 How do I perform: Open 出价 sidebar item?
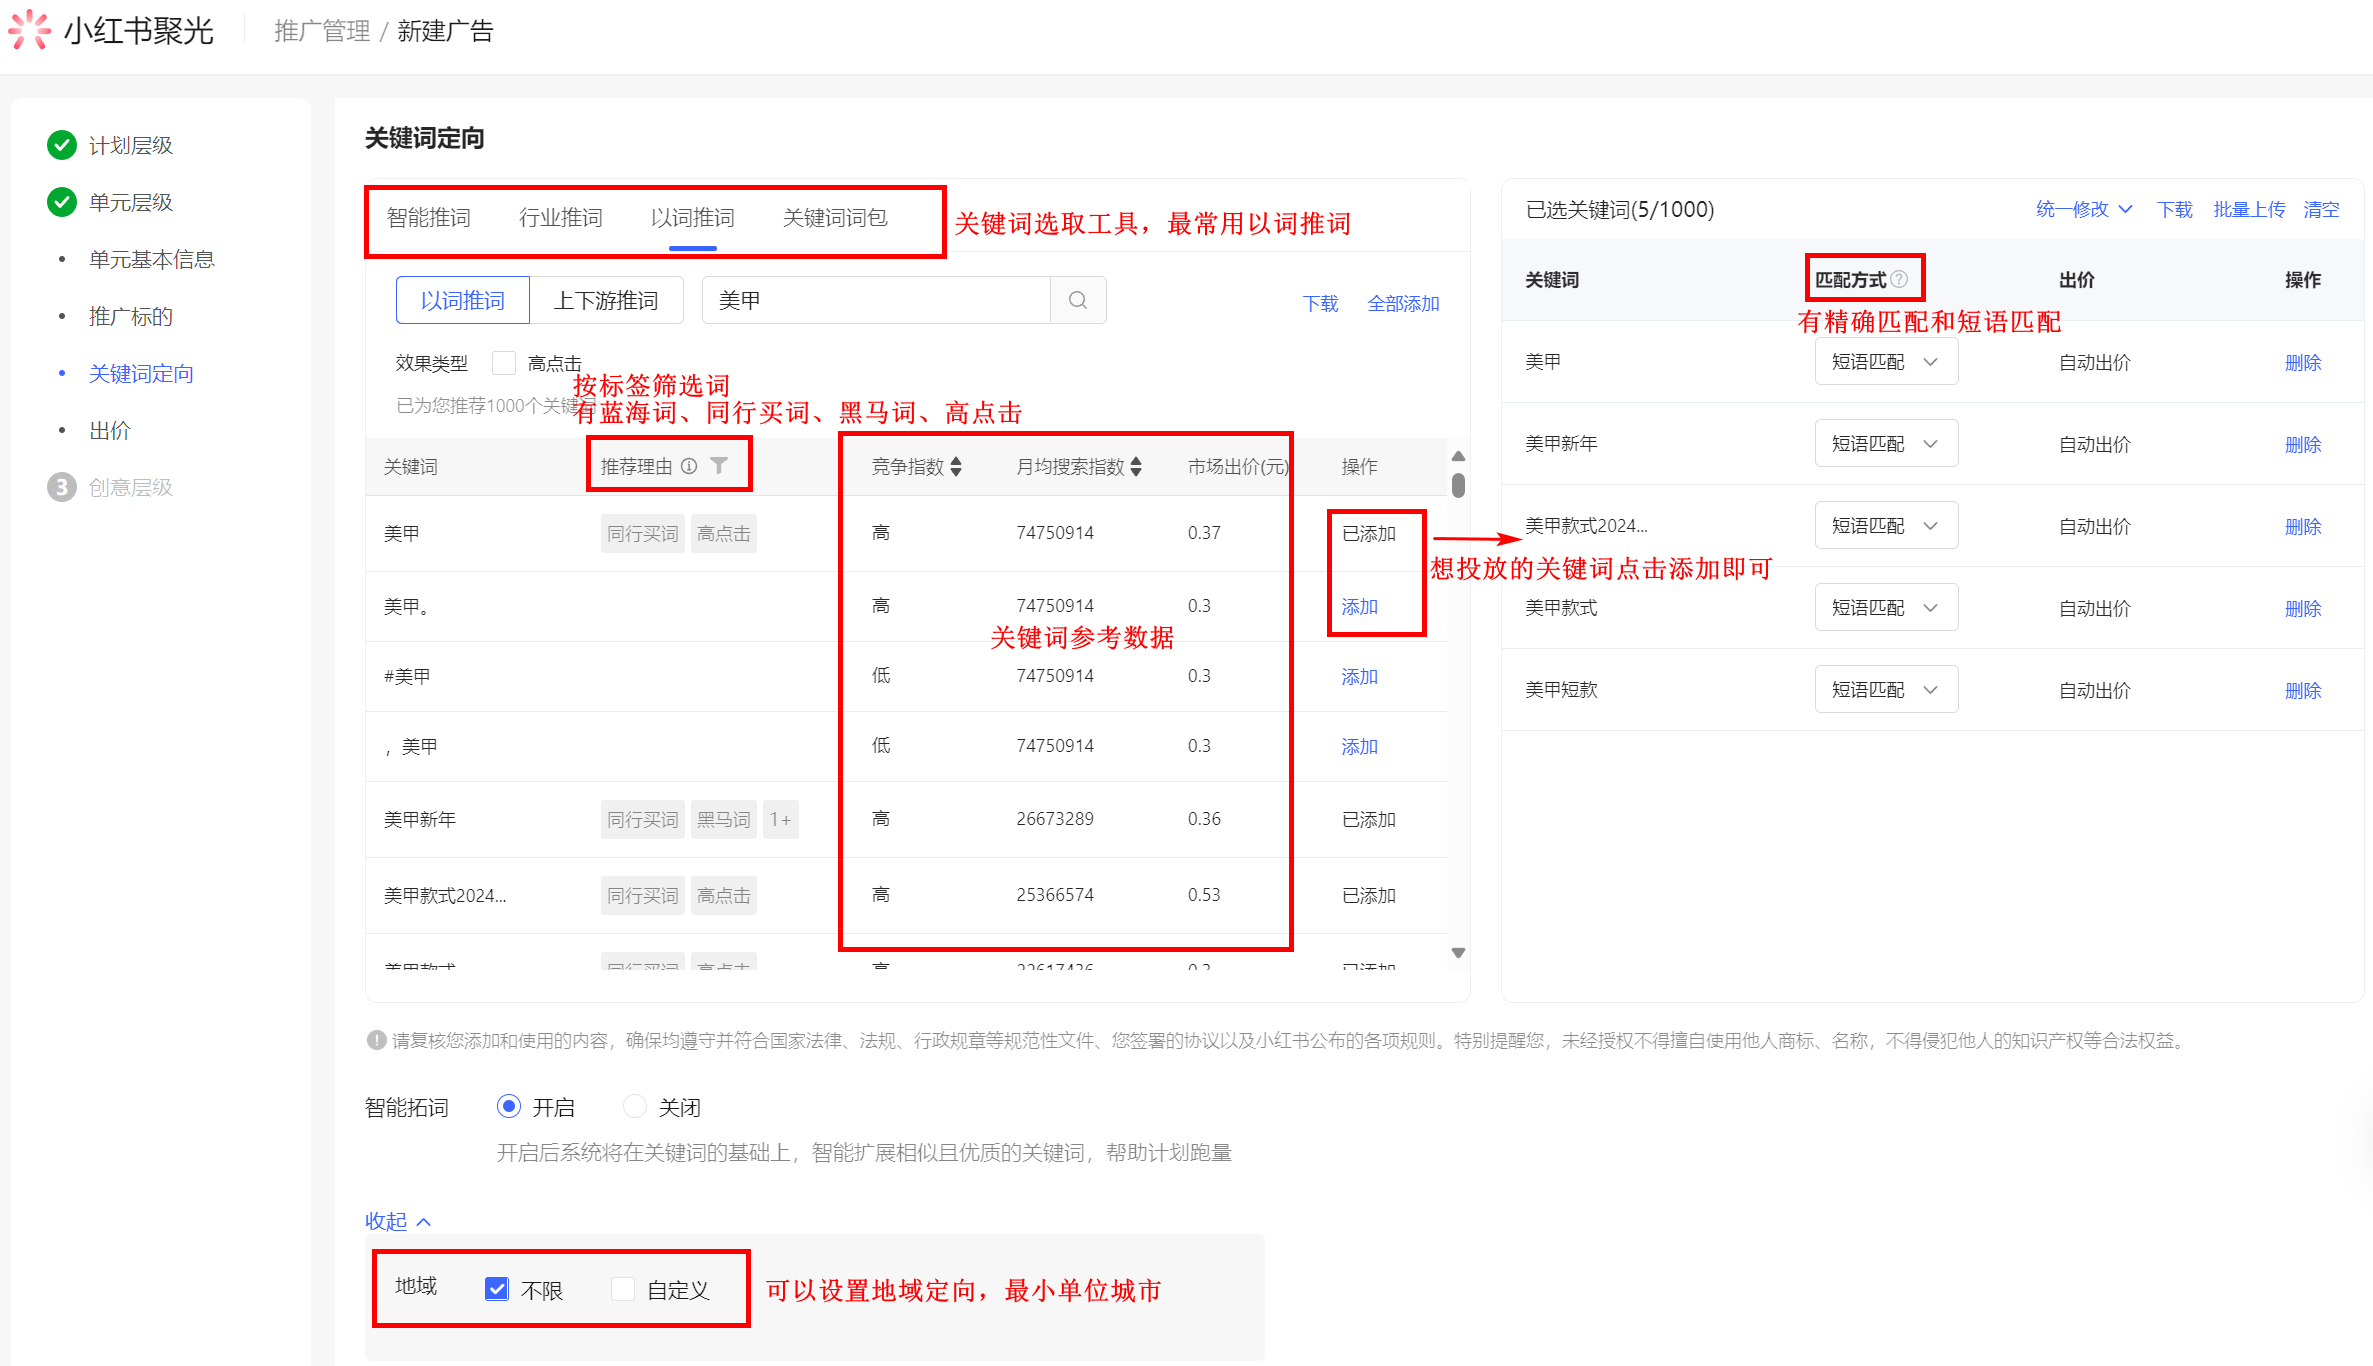[x=110, y=431]
